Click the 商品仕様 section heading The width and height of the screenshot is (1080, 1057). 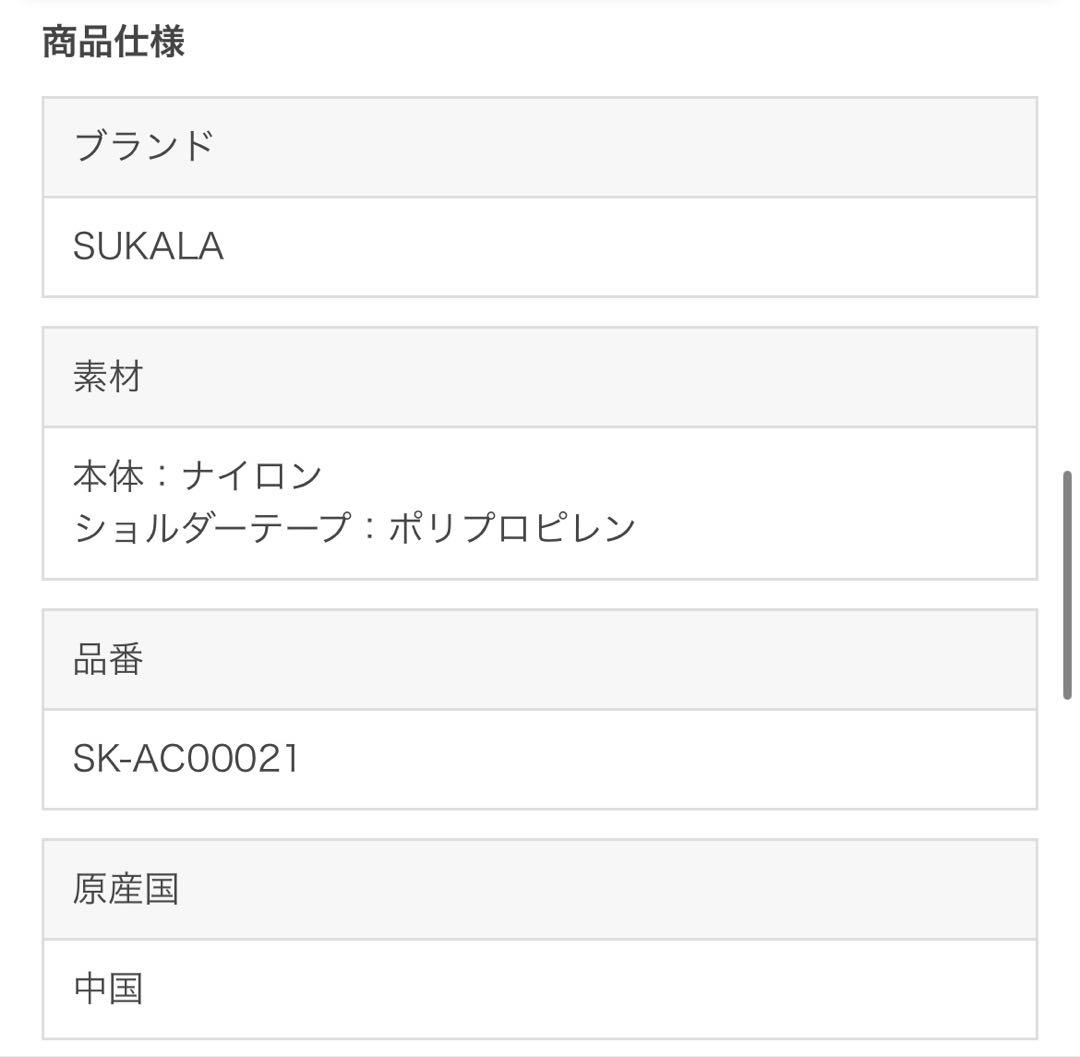(113, 43)
